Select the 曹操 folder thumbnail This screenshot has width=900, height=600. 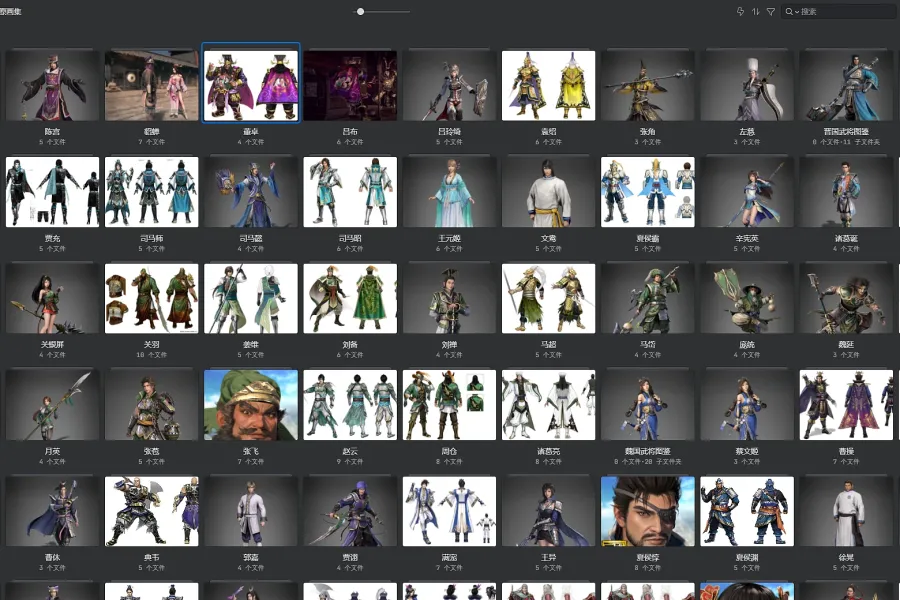tap(847, 405)
